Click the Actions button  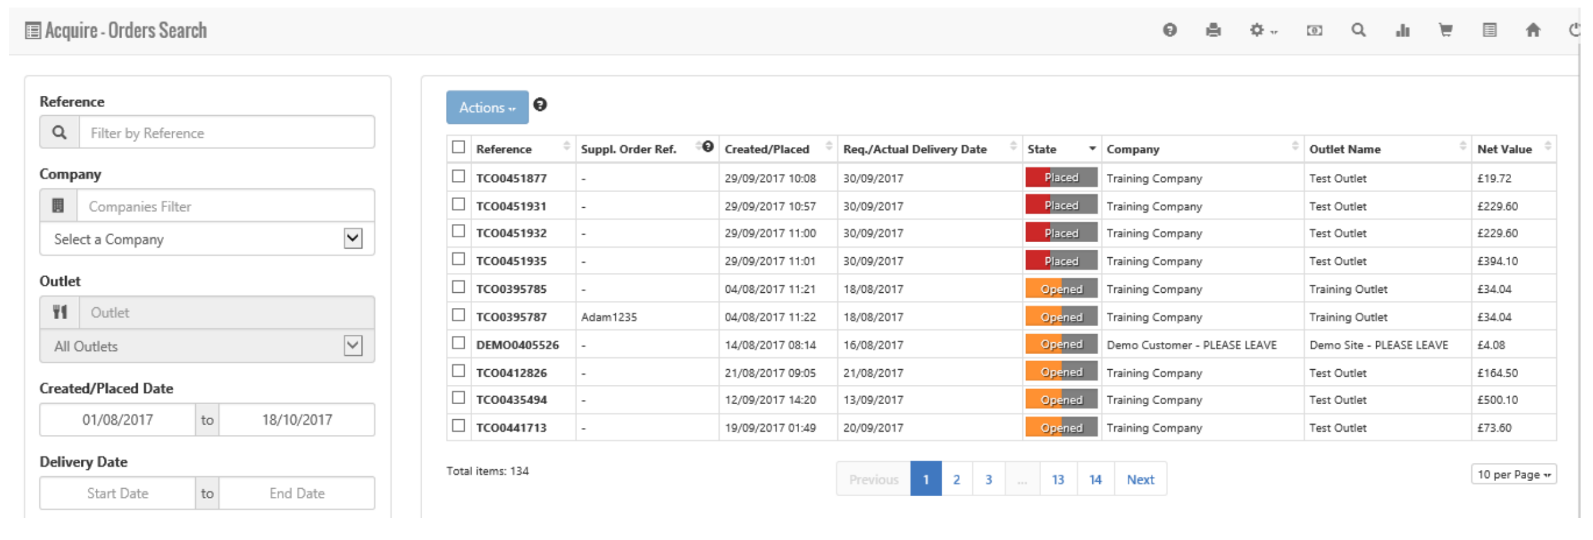tap(487, 107)
